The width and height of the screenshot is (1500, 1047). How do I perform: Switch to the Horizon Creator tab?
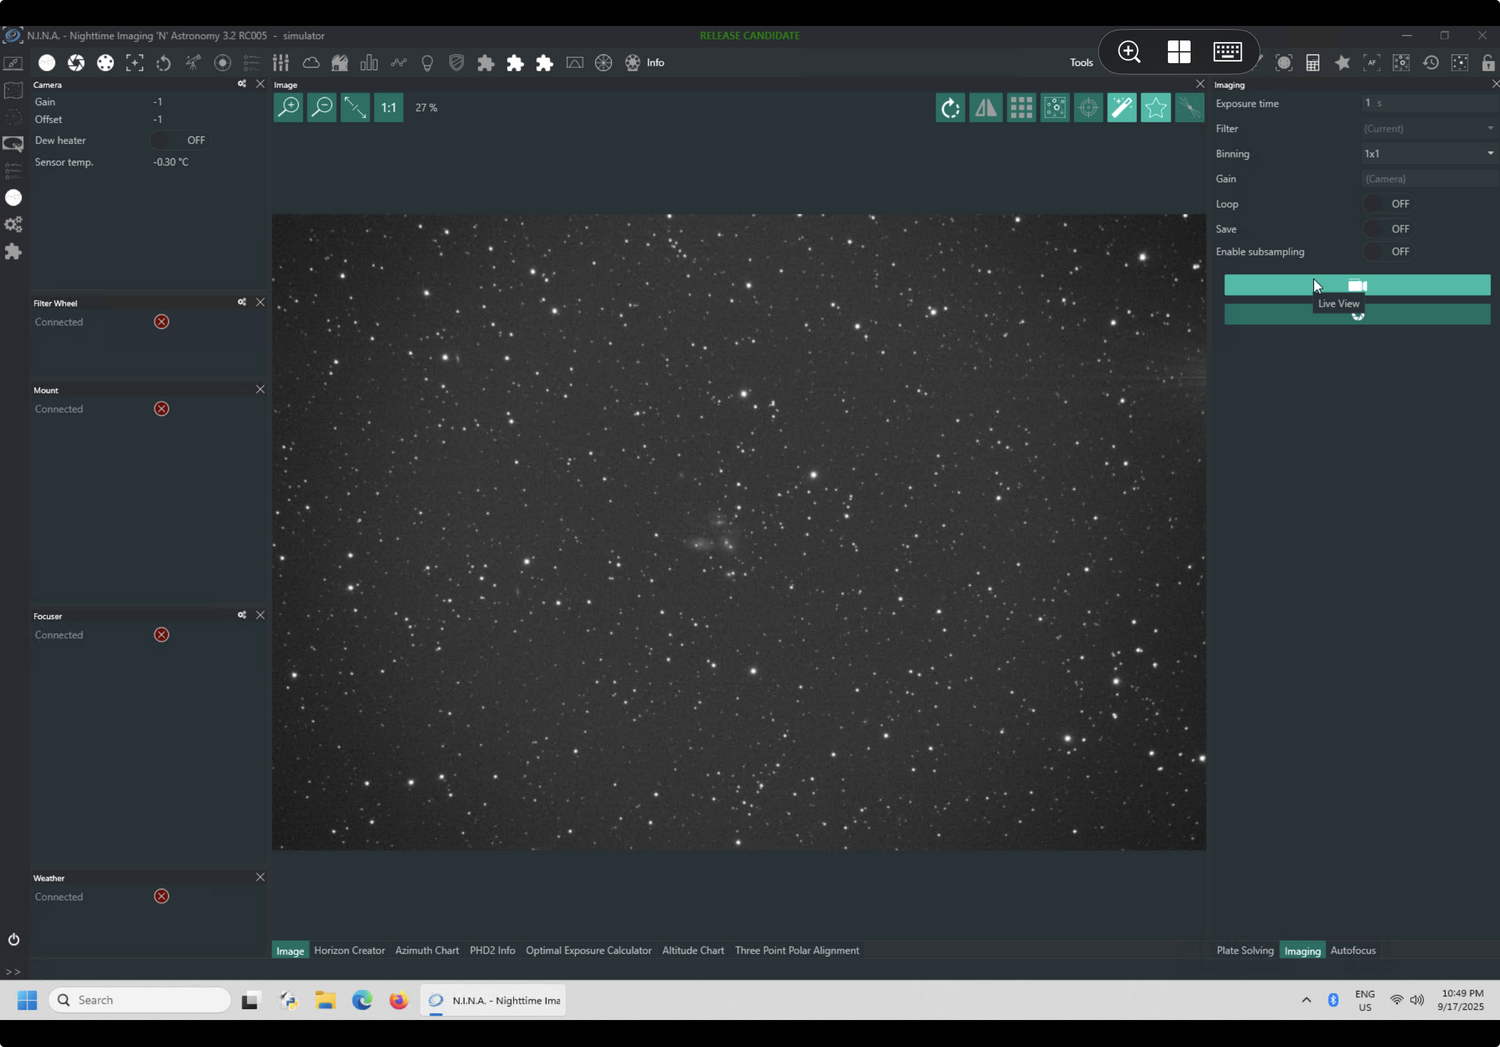349,950
